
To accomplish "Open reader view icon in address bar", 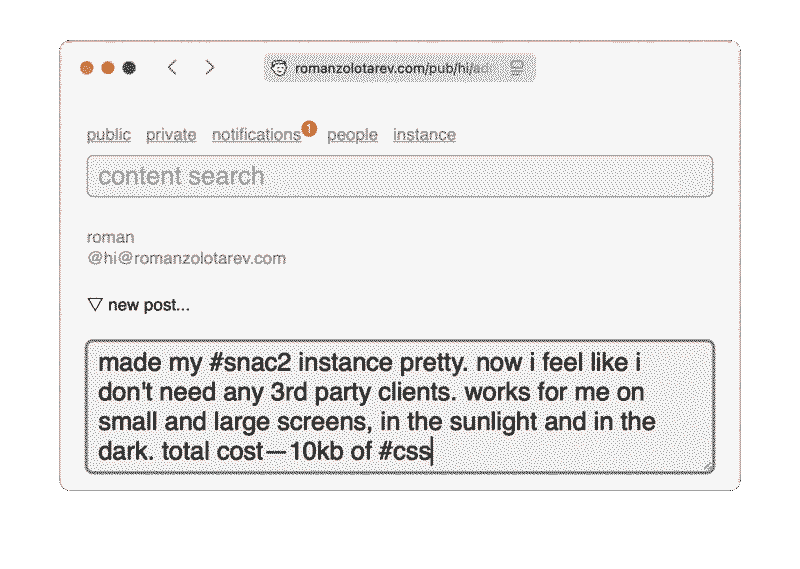I will tap(517, 68).
